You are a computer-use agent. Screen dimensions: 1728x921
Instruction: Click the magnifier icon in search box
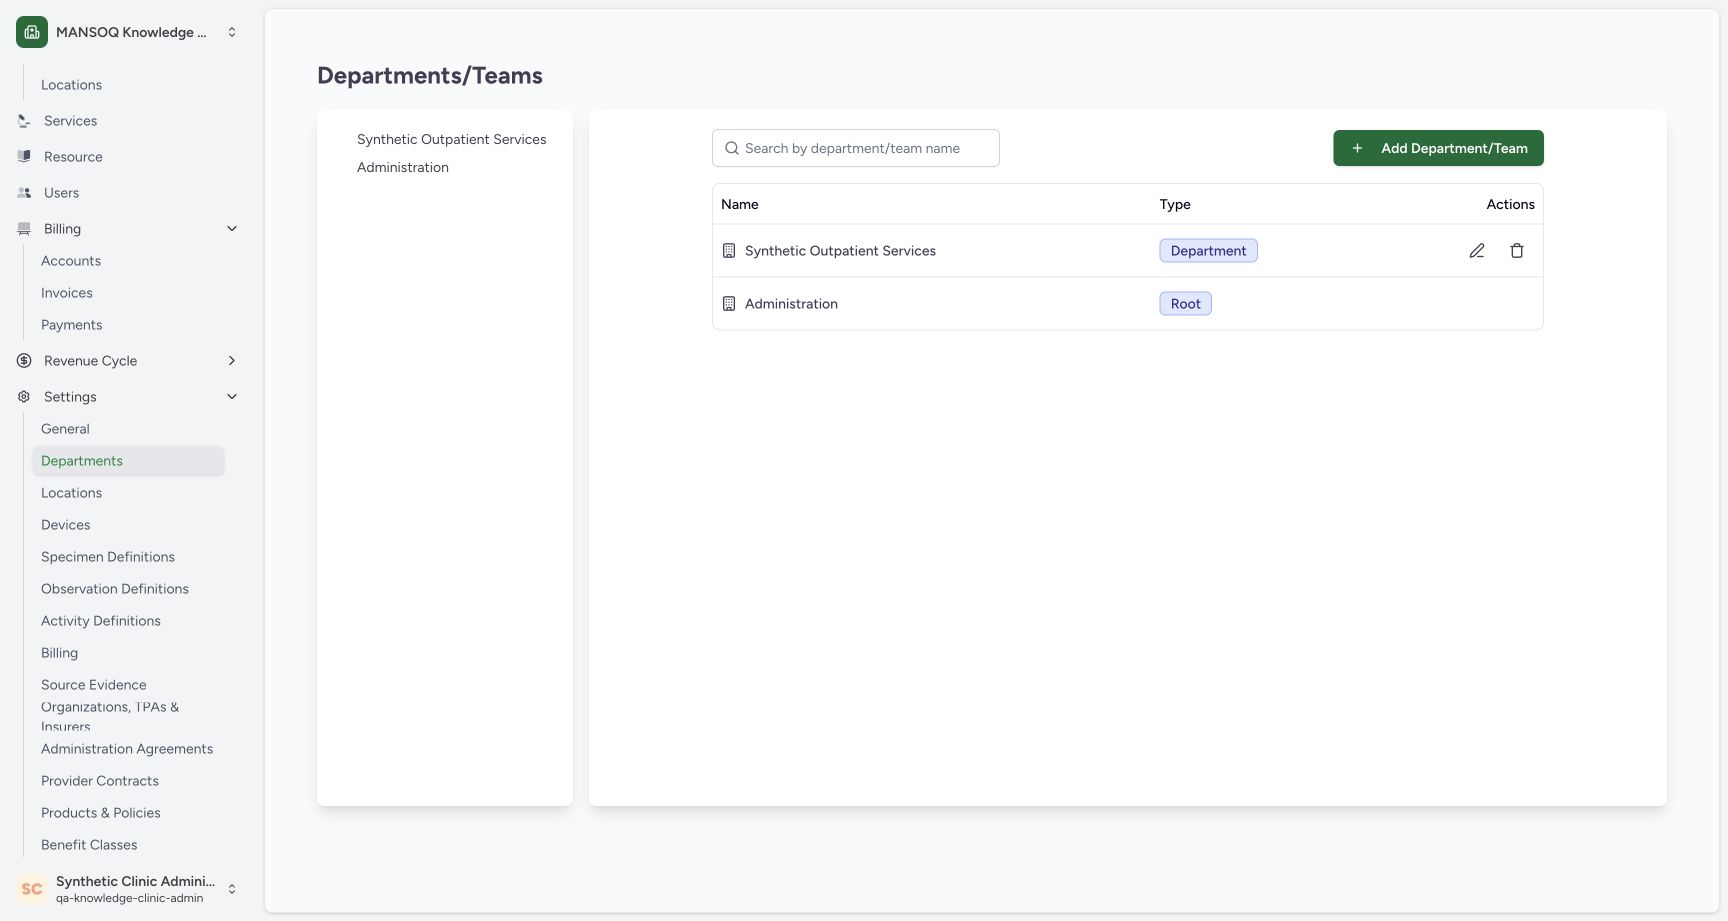(x=732, y=148)
